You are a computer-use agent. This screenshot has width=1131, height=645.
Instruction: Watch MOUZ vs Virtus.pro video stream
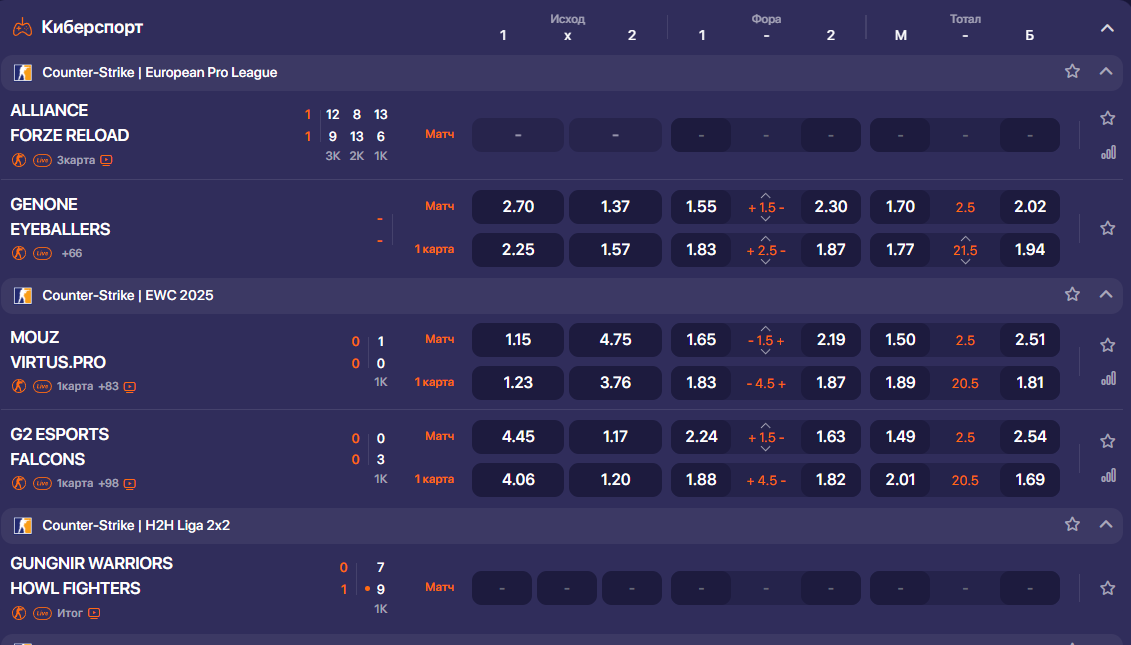pyautogui.click(x=130, y=387)
